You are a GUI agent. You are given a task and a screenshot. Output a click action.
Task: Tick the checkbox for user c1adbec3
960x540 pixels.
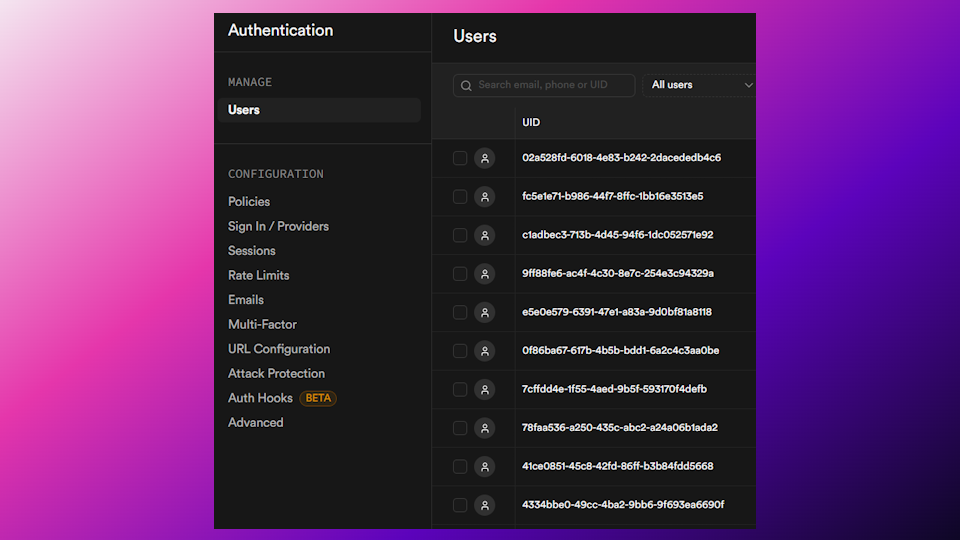[x=460, y=236]
